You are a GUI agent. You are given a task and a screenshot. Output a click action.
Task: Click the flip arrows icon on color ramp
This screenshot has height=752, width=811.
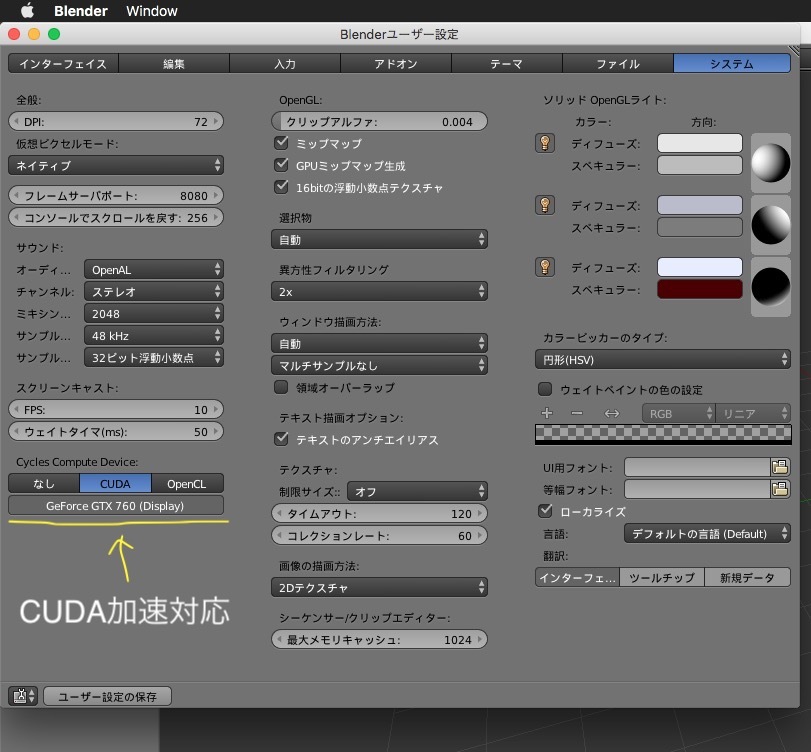point(611,413)
